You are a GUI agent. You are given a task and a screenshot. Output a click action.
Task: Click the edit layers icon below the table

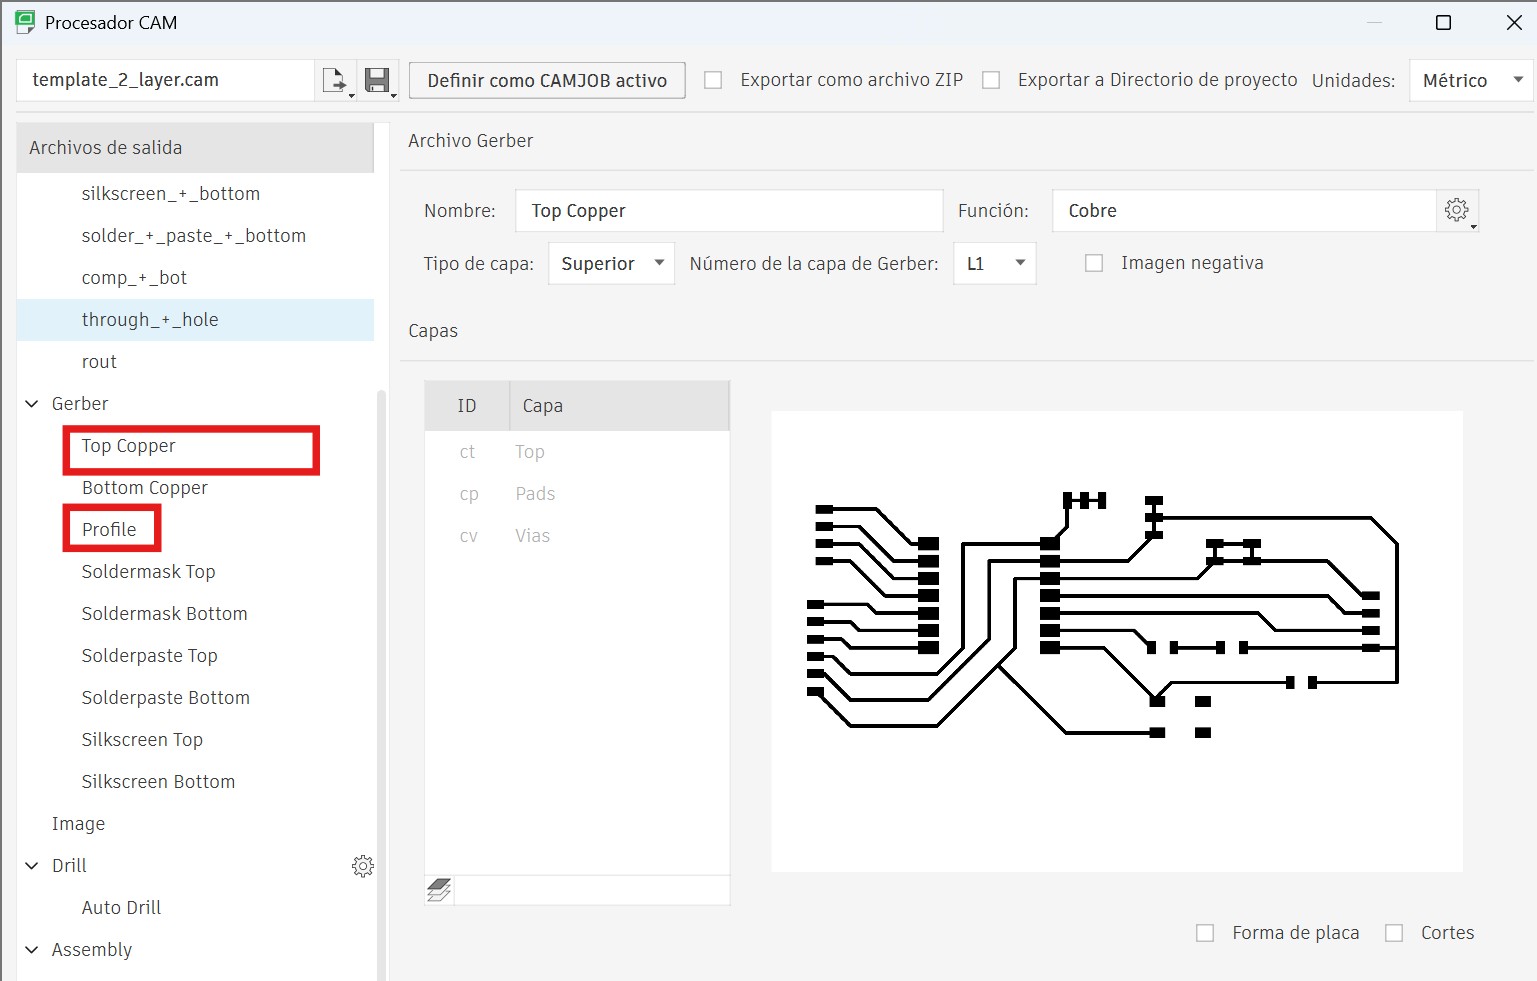click(439, 889)
